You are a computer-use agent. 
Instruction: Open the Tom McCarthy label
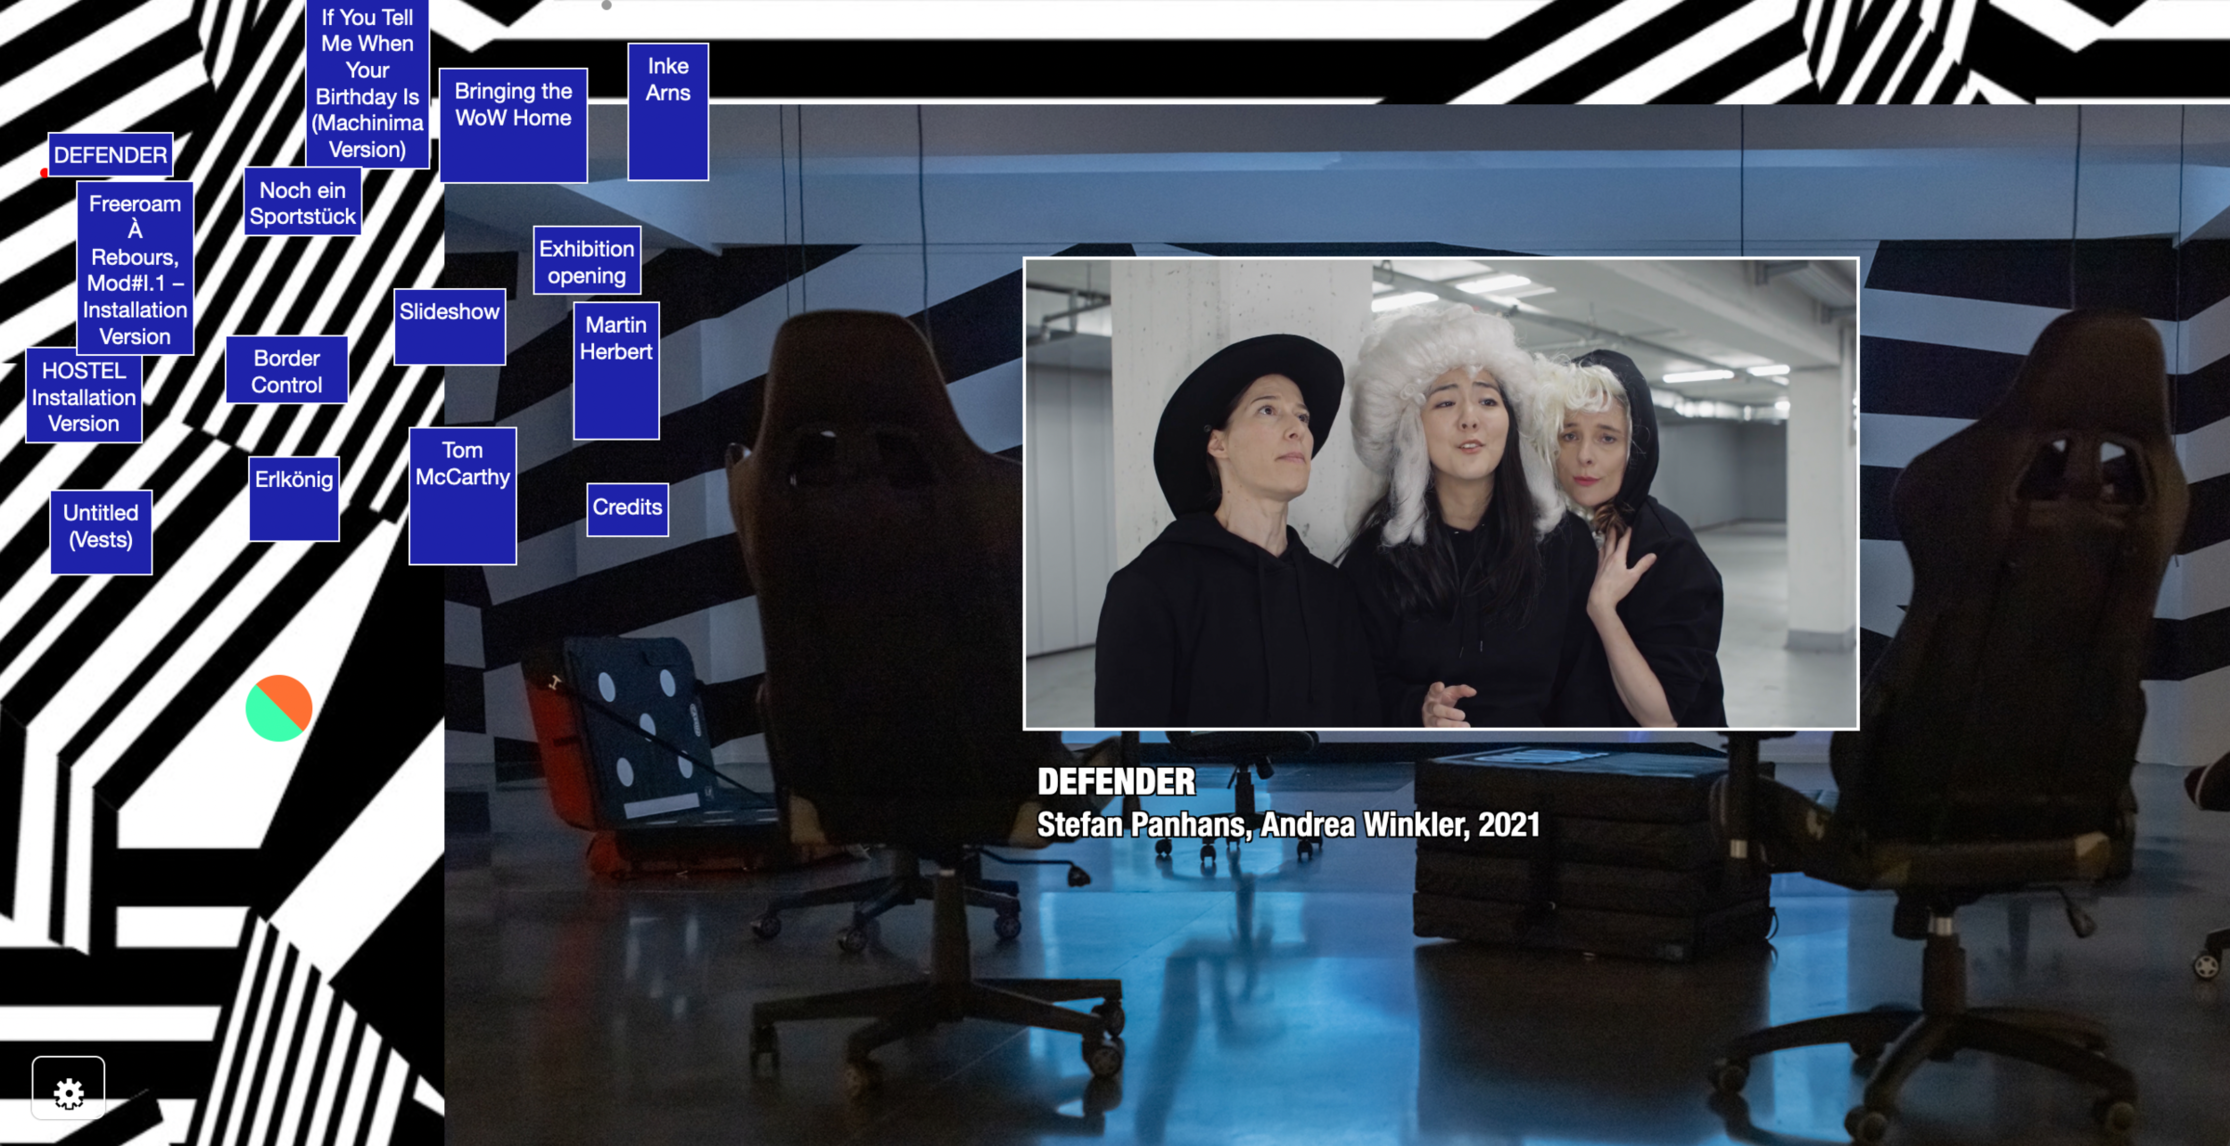[x=462, y=494]
